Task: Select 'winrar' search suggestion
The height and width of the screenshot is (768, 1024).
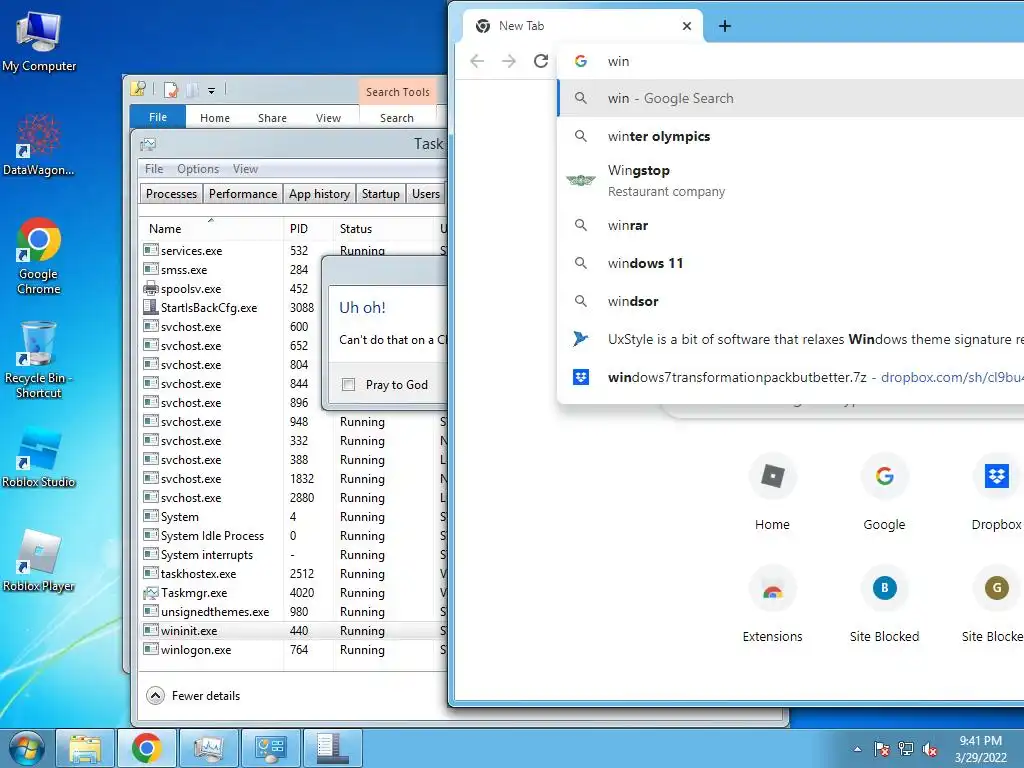Action: [x=791, y=225]
